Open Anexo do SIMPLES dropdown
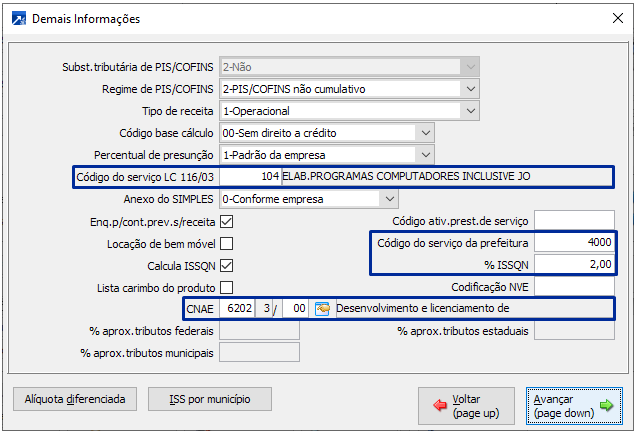 pos(389,199)
